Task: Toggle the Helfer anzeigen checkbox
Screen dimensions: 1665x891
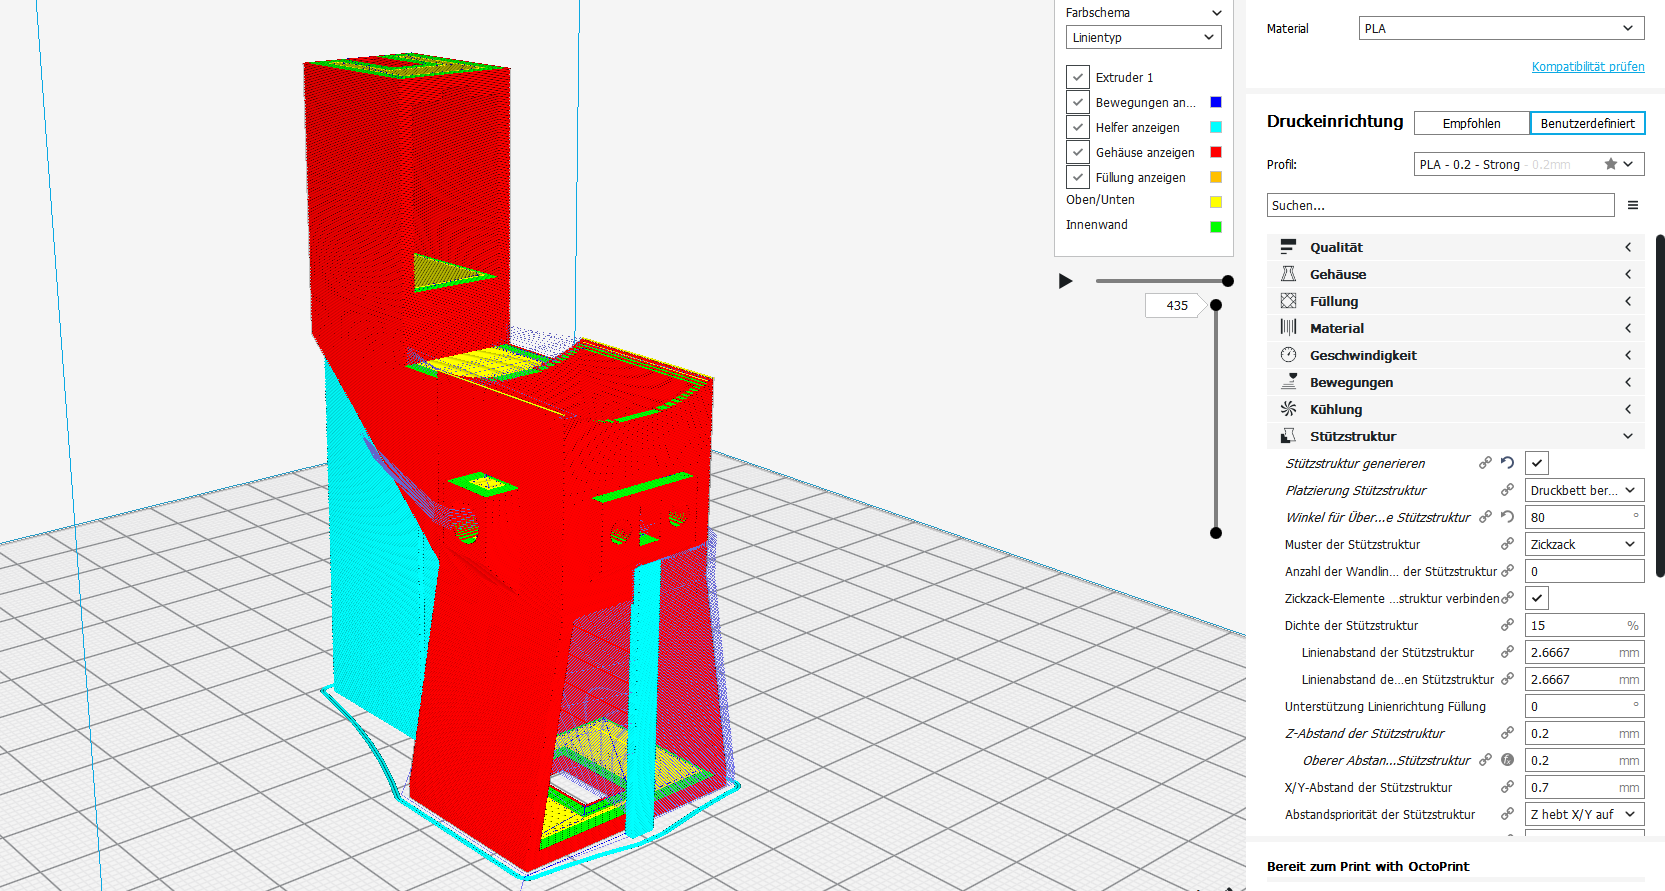Action: tap(1077, 127)
